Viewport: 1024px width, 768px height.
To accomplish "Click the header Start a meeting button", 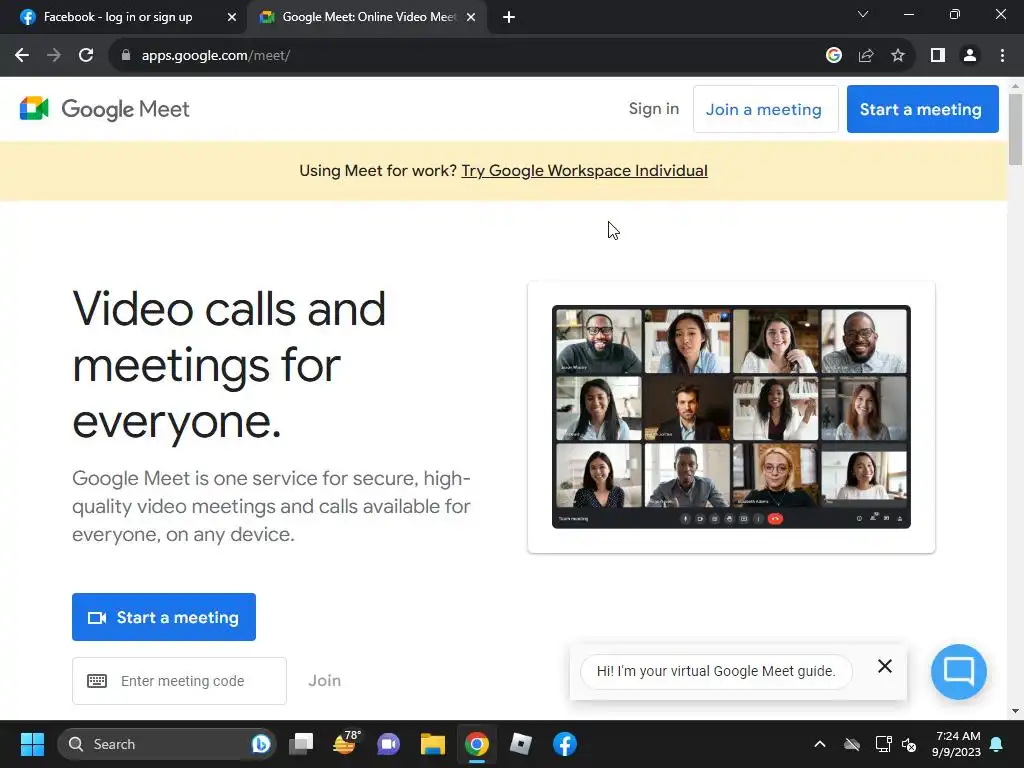I will click(x=922, y=109).
